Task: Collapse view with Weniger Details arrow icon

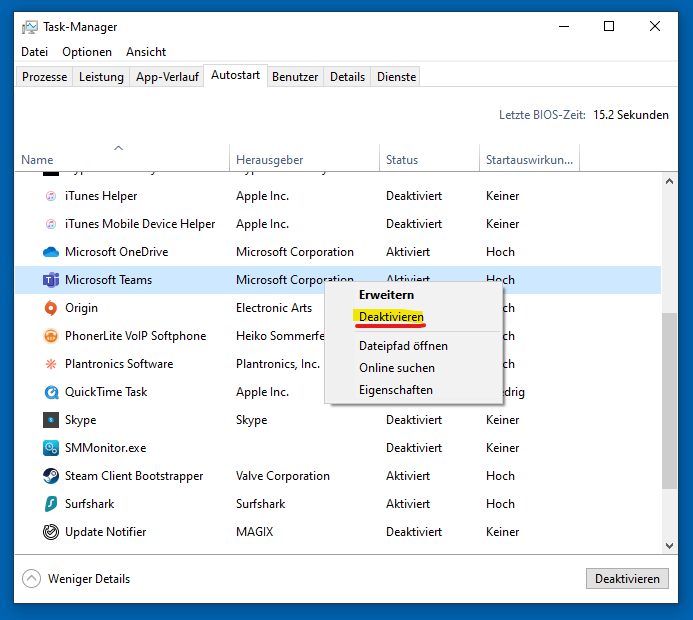Action: (x=31, y=579)
